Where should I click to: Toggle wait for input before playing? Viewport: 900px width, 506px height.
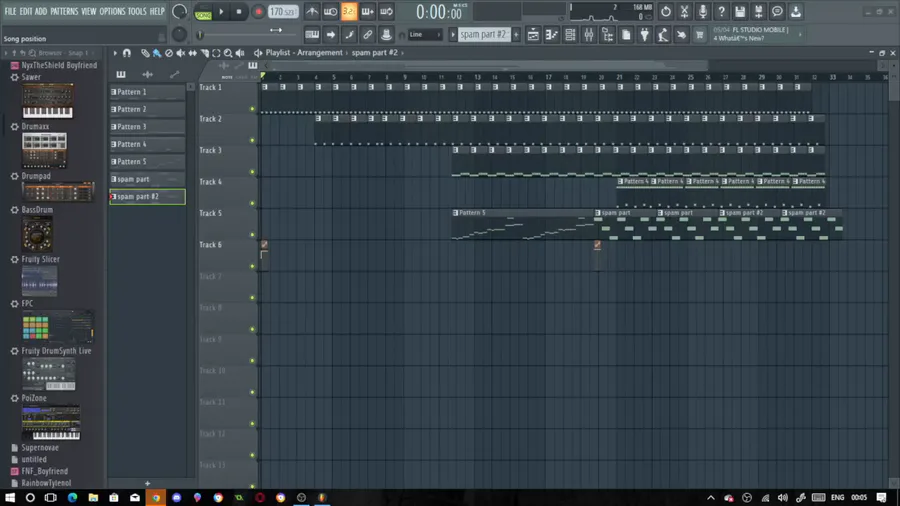click(330, 11)
